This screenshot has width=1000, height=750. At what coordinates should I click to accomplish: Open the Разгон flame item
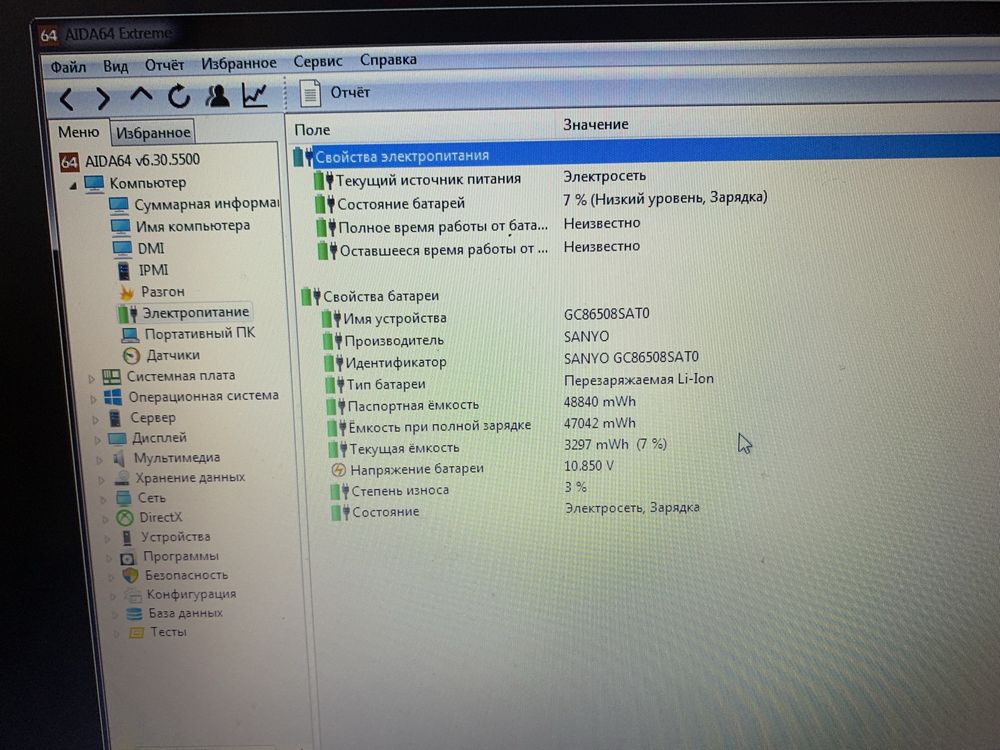163,291
